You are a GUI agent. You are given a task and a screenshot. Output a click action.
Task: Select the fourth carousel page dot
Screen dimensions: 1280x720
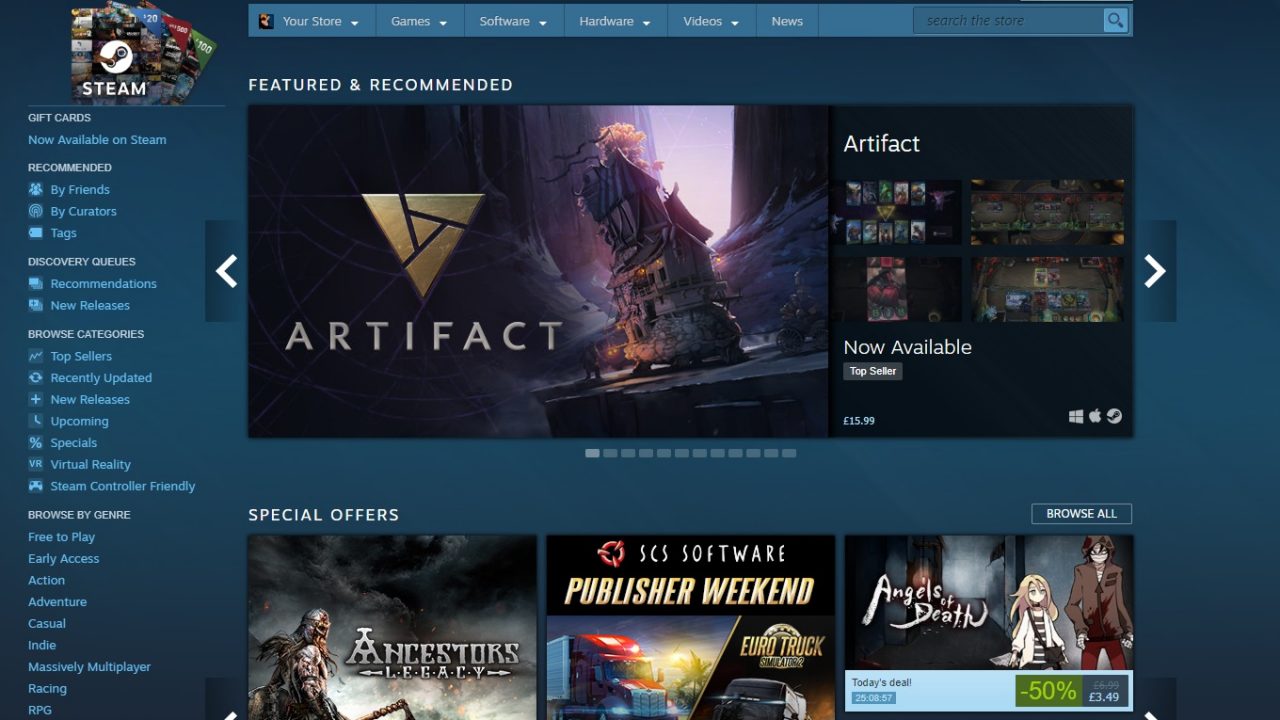point(646,453)
